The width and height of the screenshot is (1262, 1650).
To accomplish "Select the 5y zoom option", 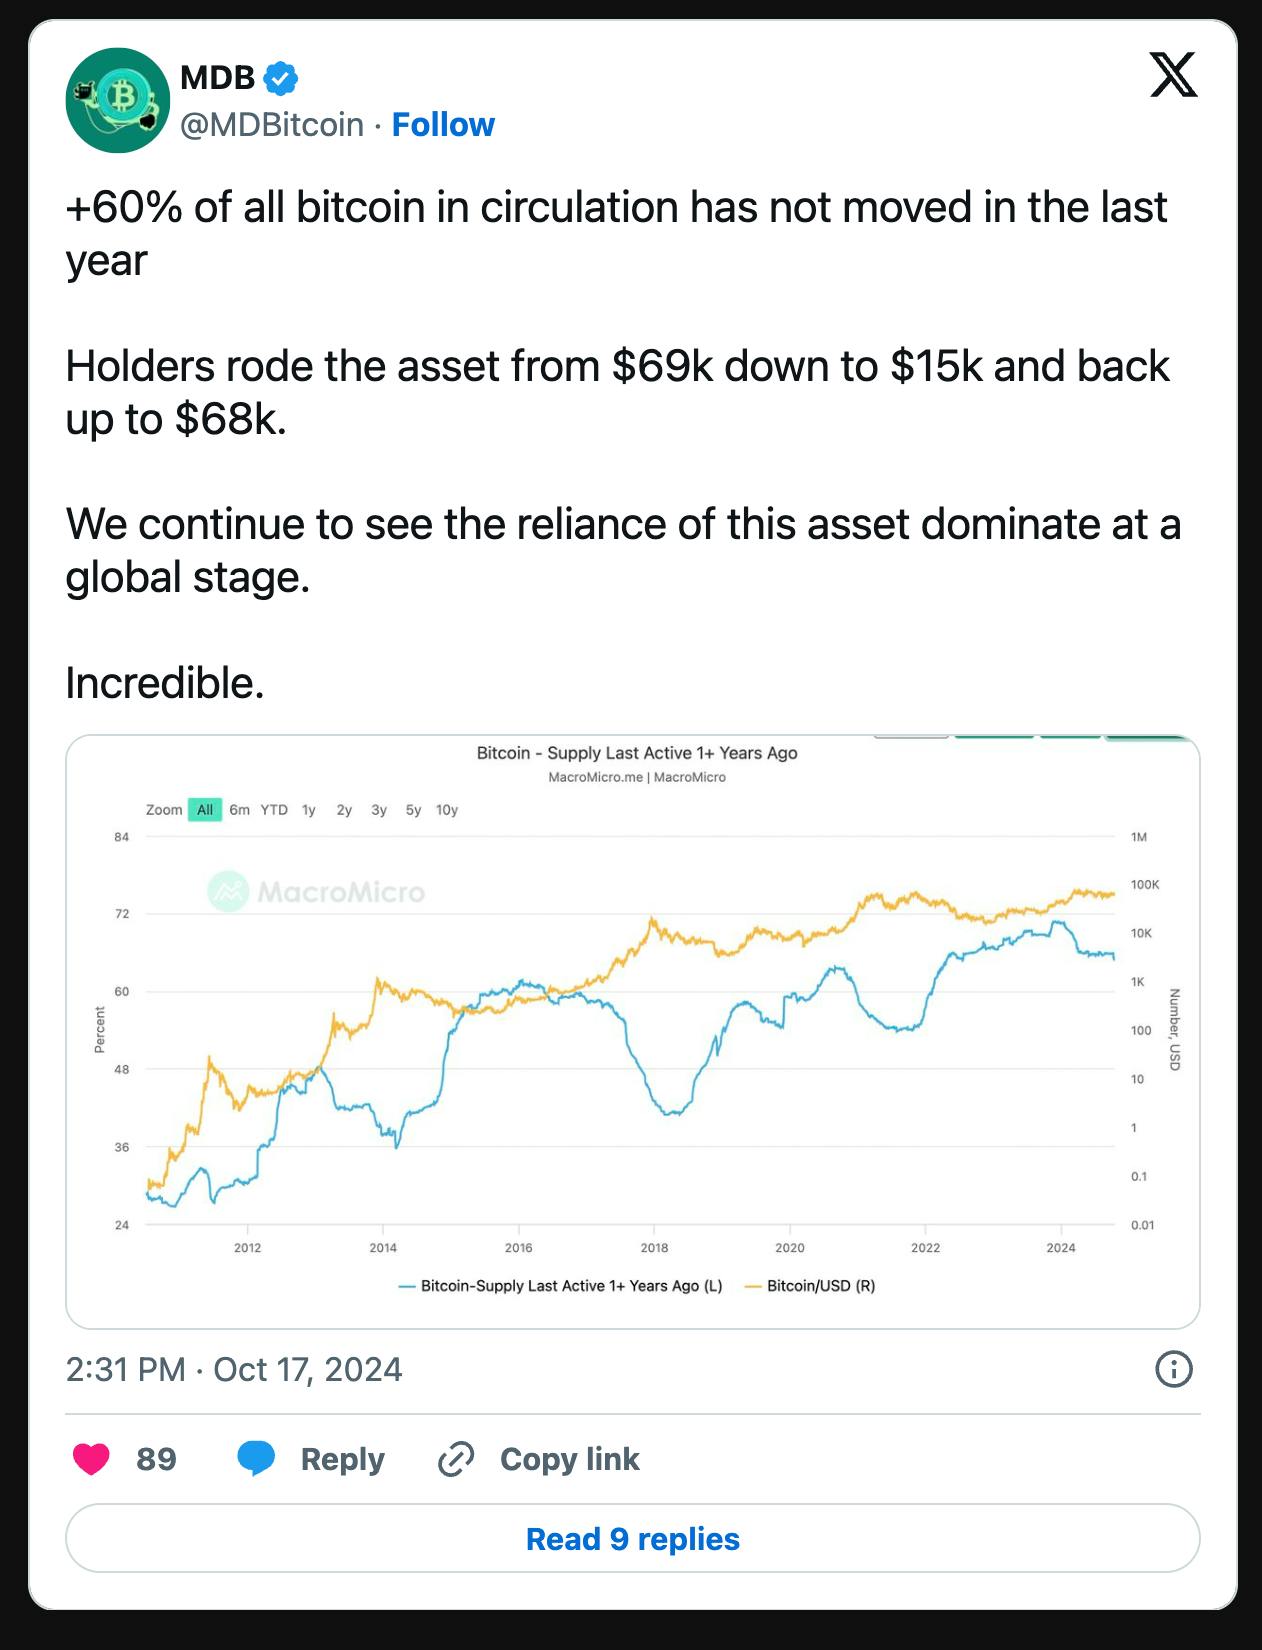I will click(x=413, y=809).
